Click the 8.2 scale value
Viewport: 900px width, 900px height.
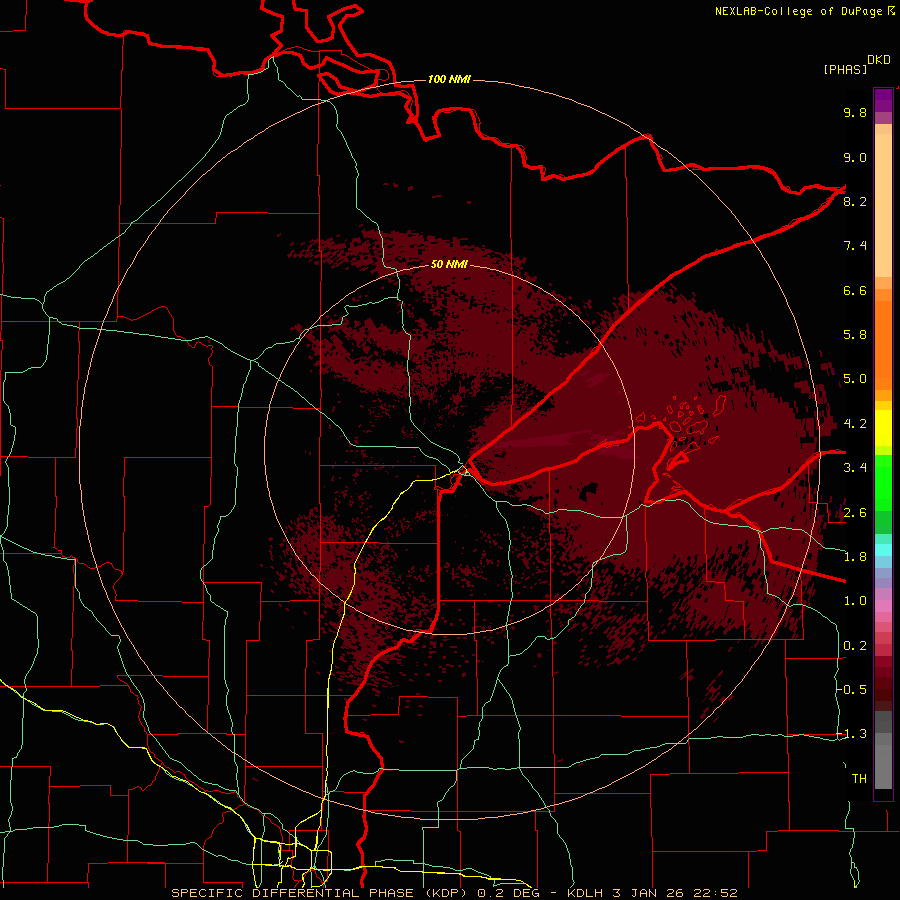pyautogui.click(x=855, y=201)
